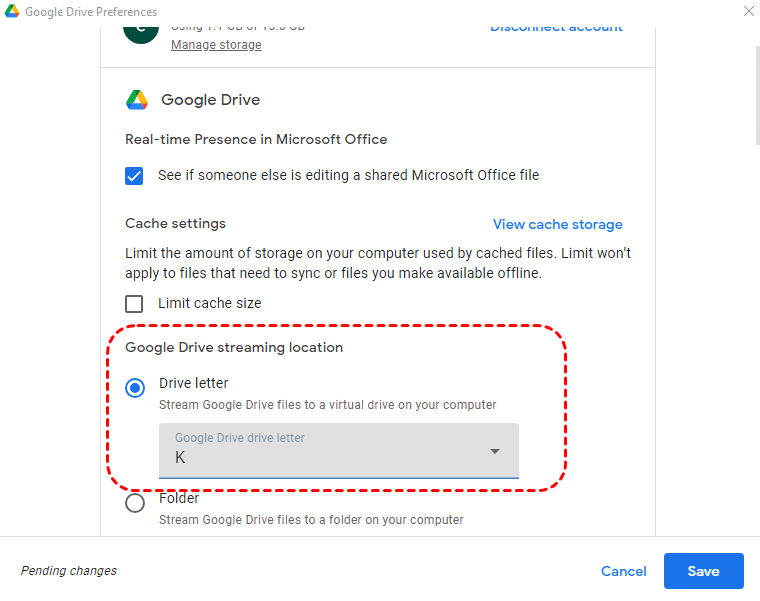Click the Cache settings heading
The height and width of the screenshot is (601, 760).
pos(175,223)
